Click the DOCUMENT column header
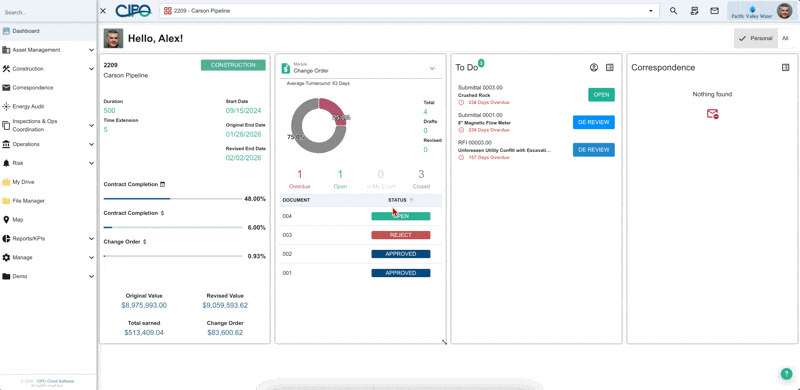Screen dimensions: 800x390 coord(296,200)
